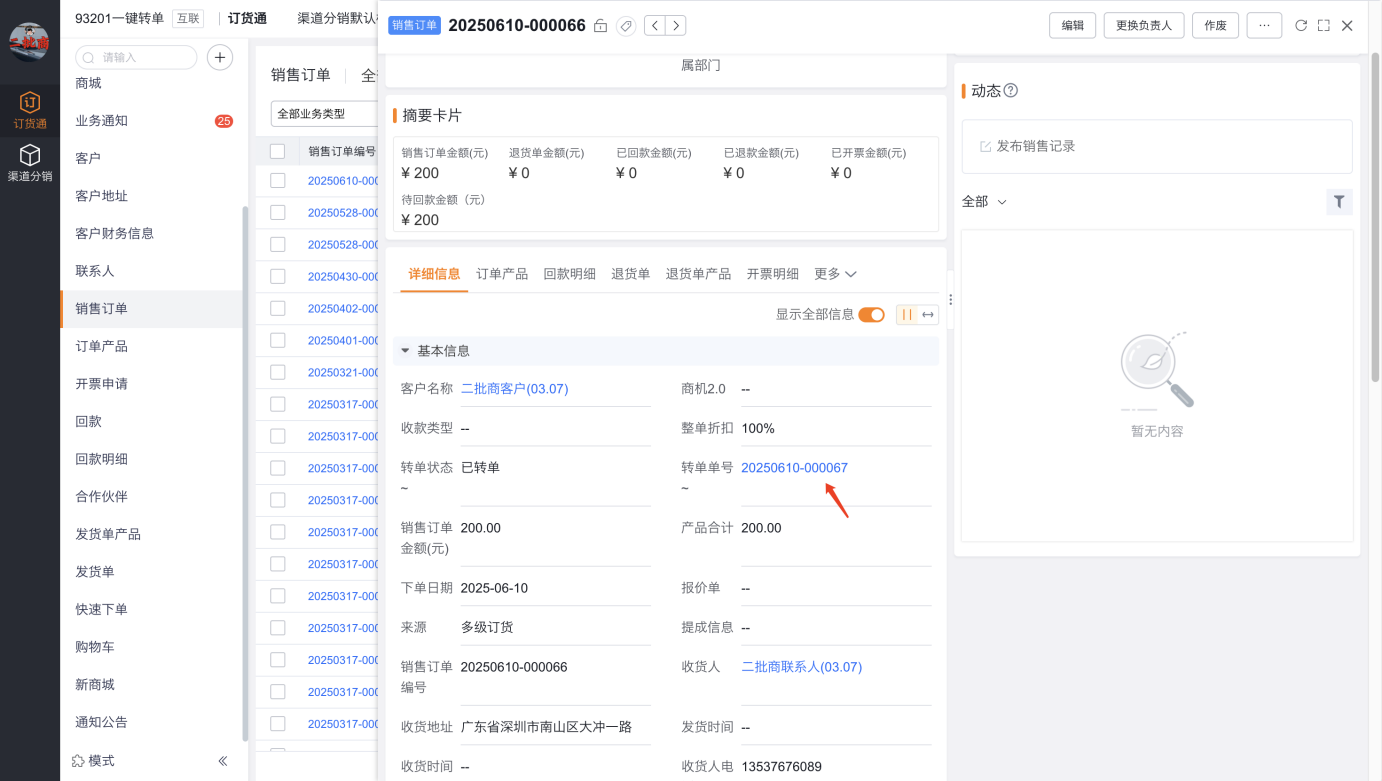Image resolution: width=1382 pixels, height=781 pixels.
Task: Switch to the 回款明细 tab
Action: coord(569,274)
